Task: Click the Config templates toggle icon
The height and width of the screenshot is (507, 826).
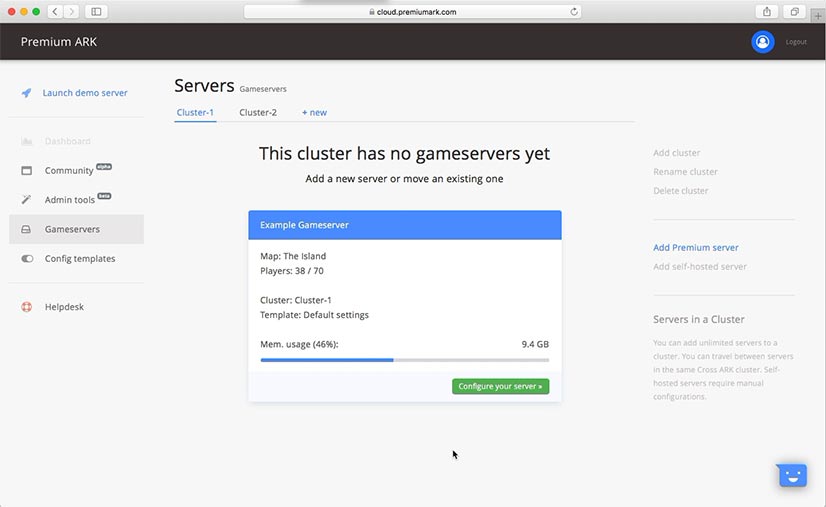Action: 27,259
